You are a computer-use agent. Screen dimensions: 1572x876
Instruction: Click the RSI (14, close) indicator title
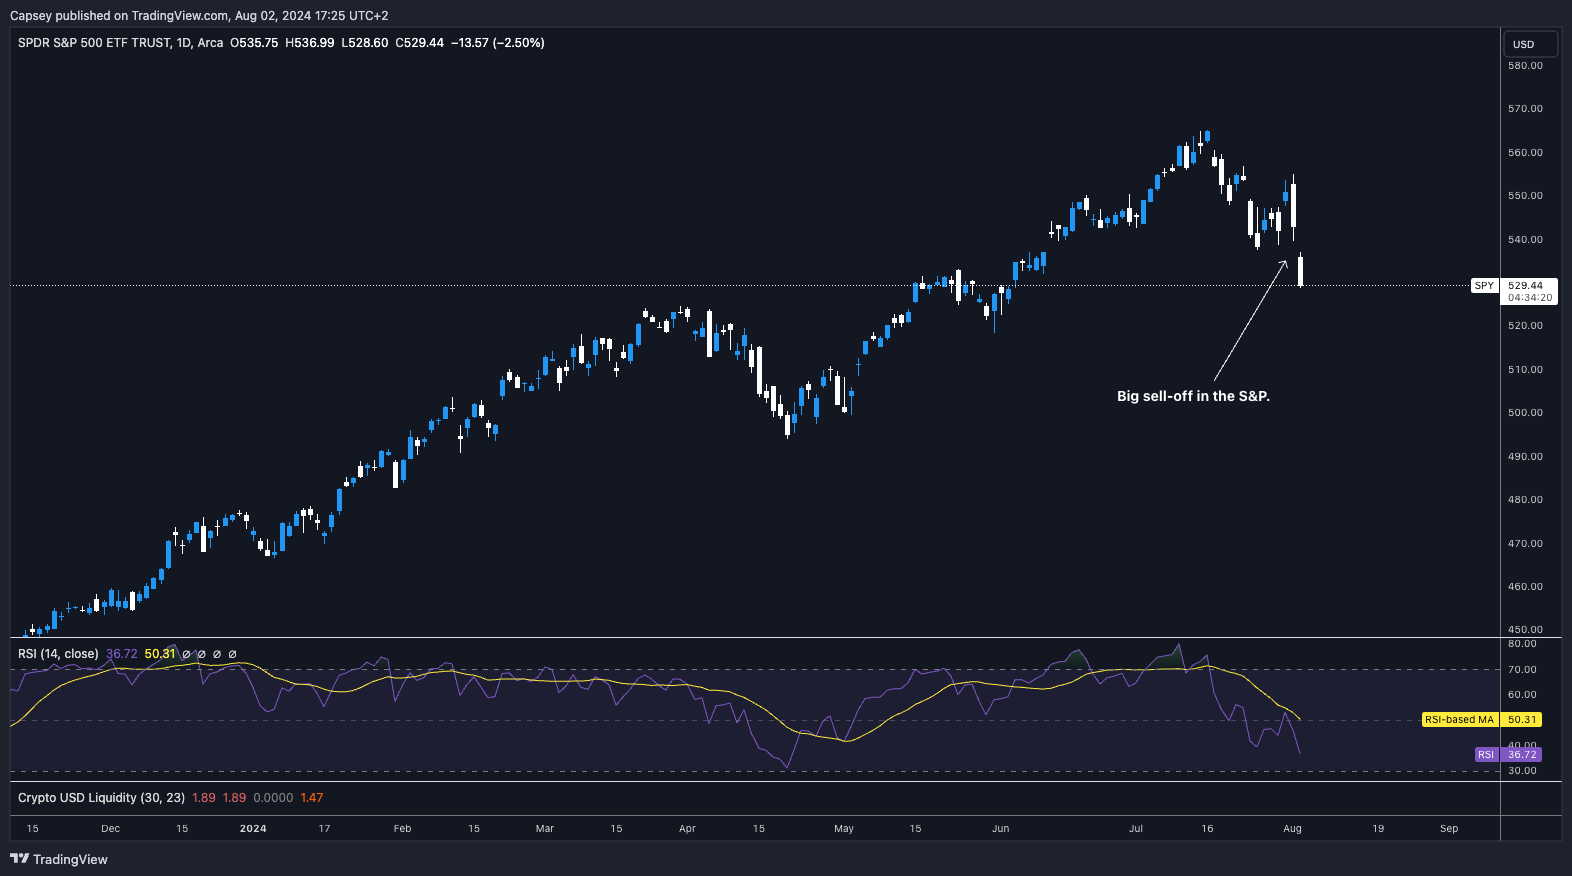tap(58, 654)
